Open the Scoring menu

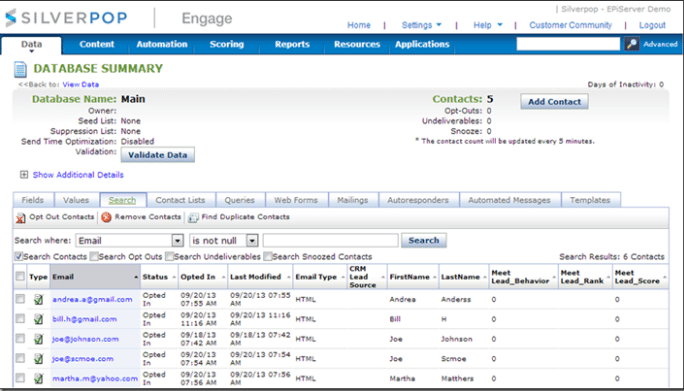(x=226, y=44)
